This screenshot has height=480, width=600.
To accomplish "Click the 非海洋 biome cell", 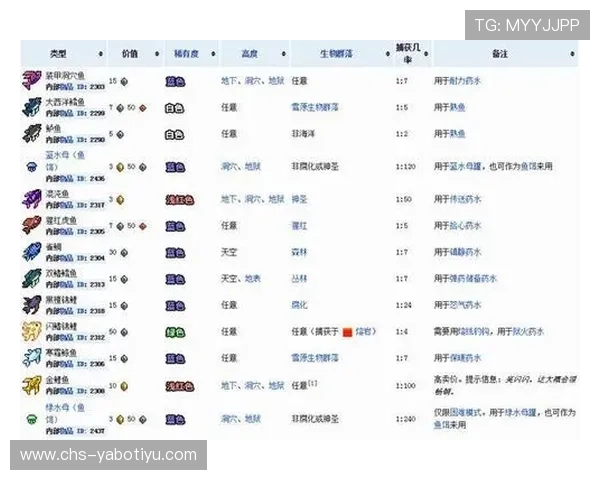I will (x=303, y=134).
